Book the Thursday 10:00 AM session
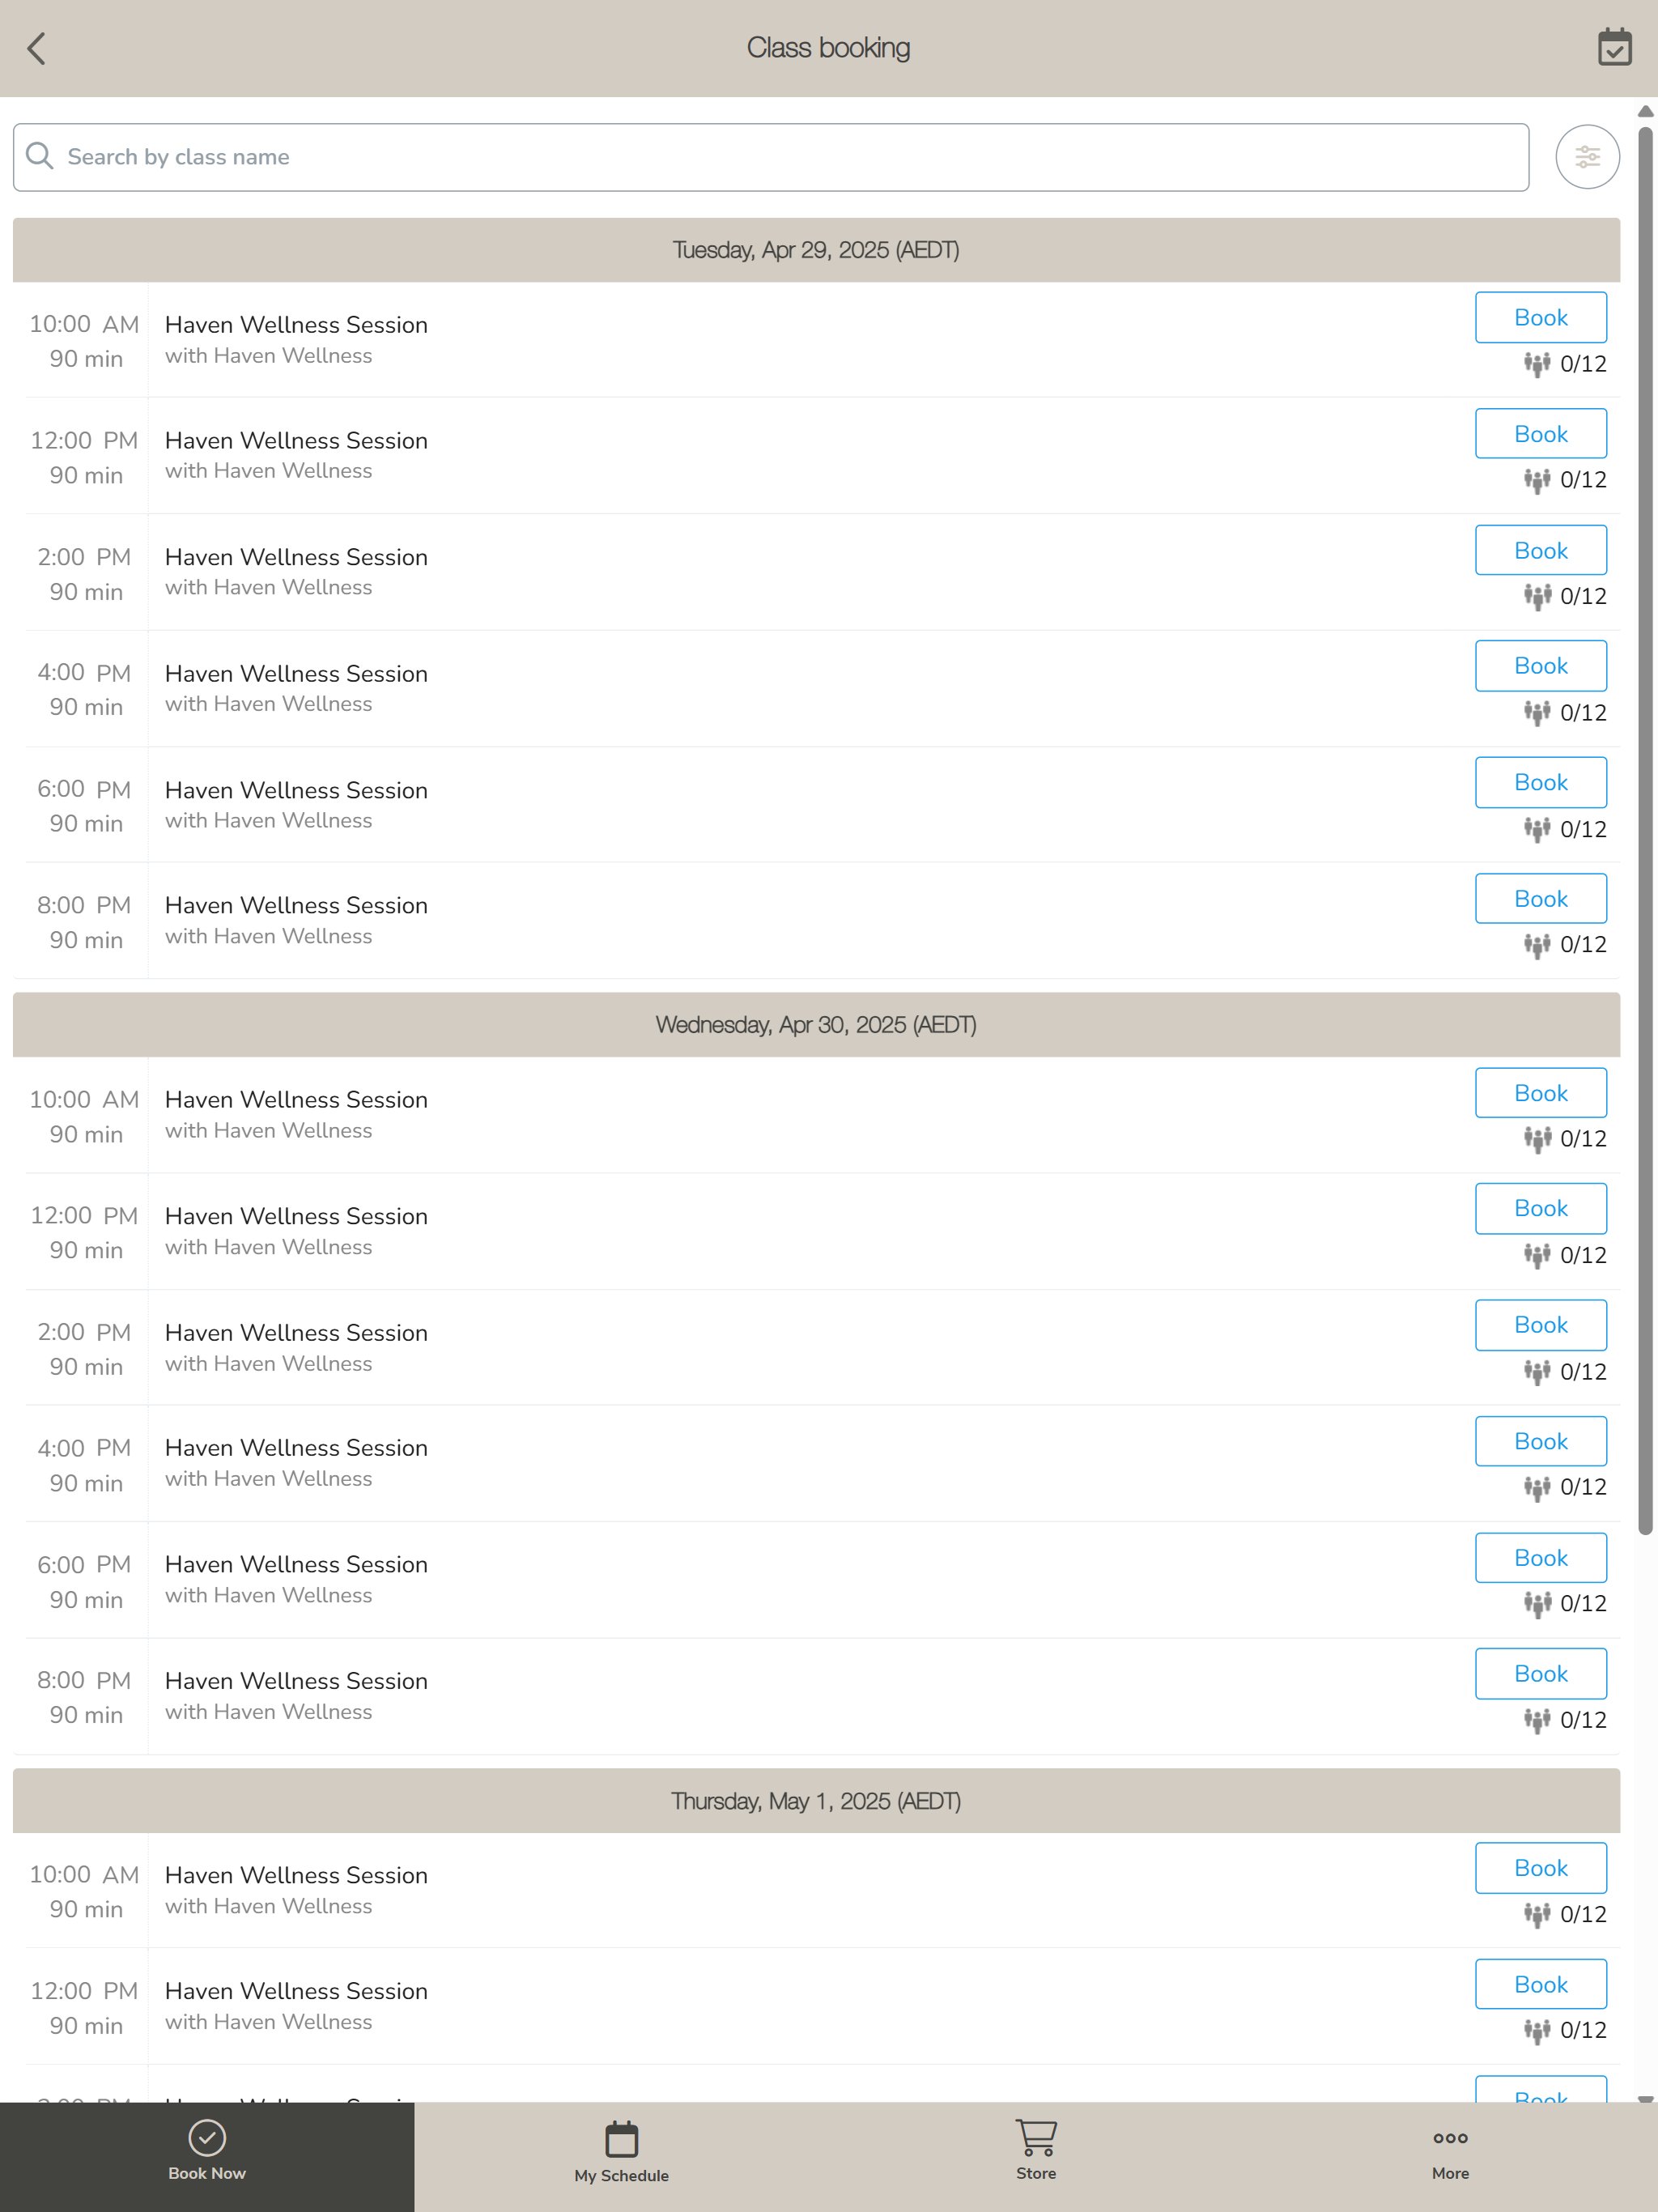The image size is (1658, 2212). click(x=1541, y=1868)
